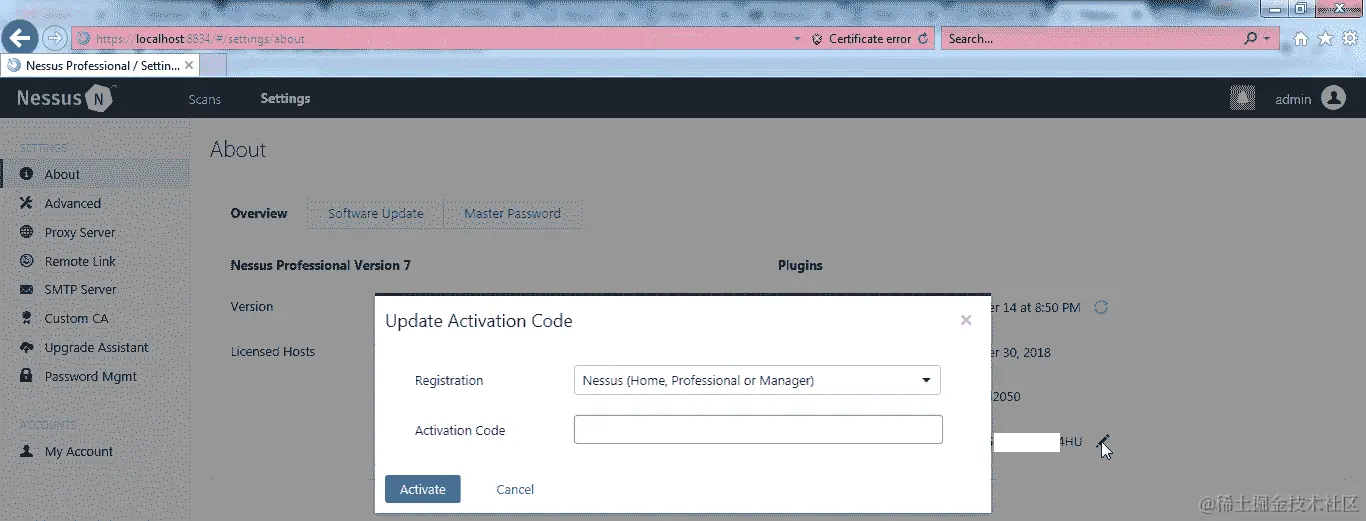The width and height of the screenshot is (1366, 521).
Task: Go to the Settings menu
Action: [285, 99]
